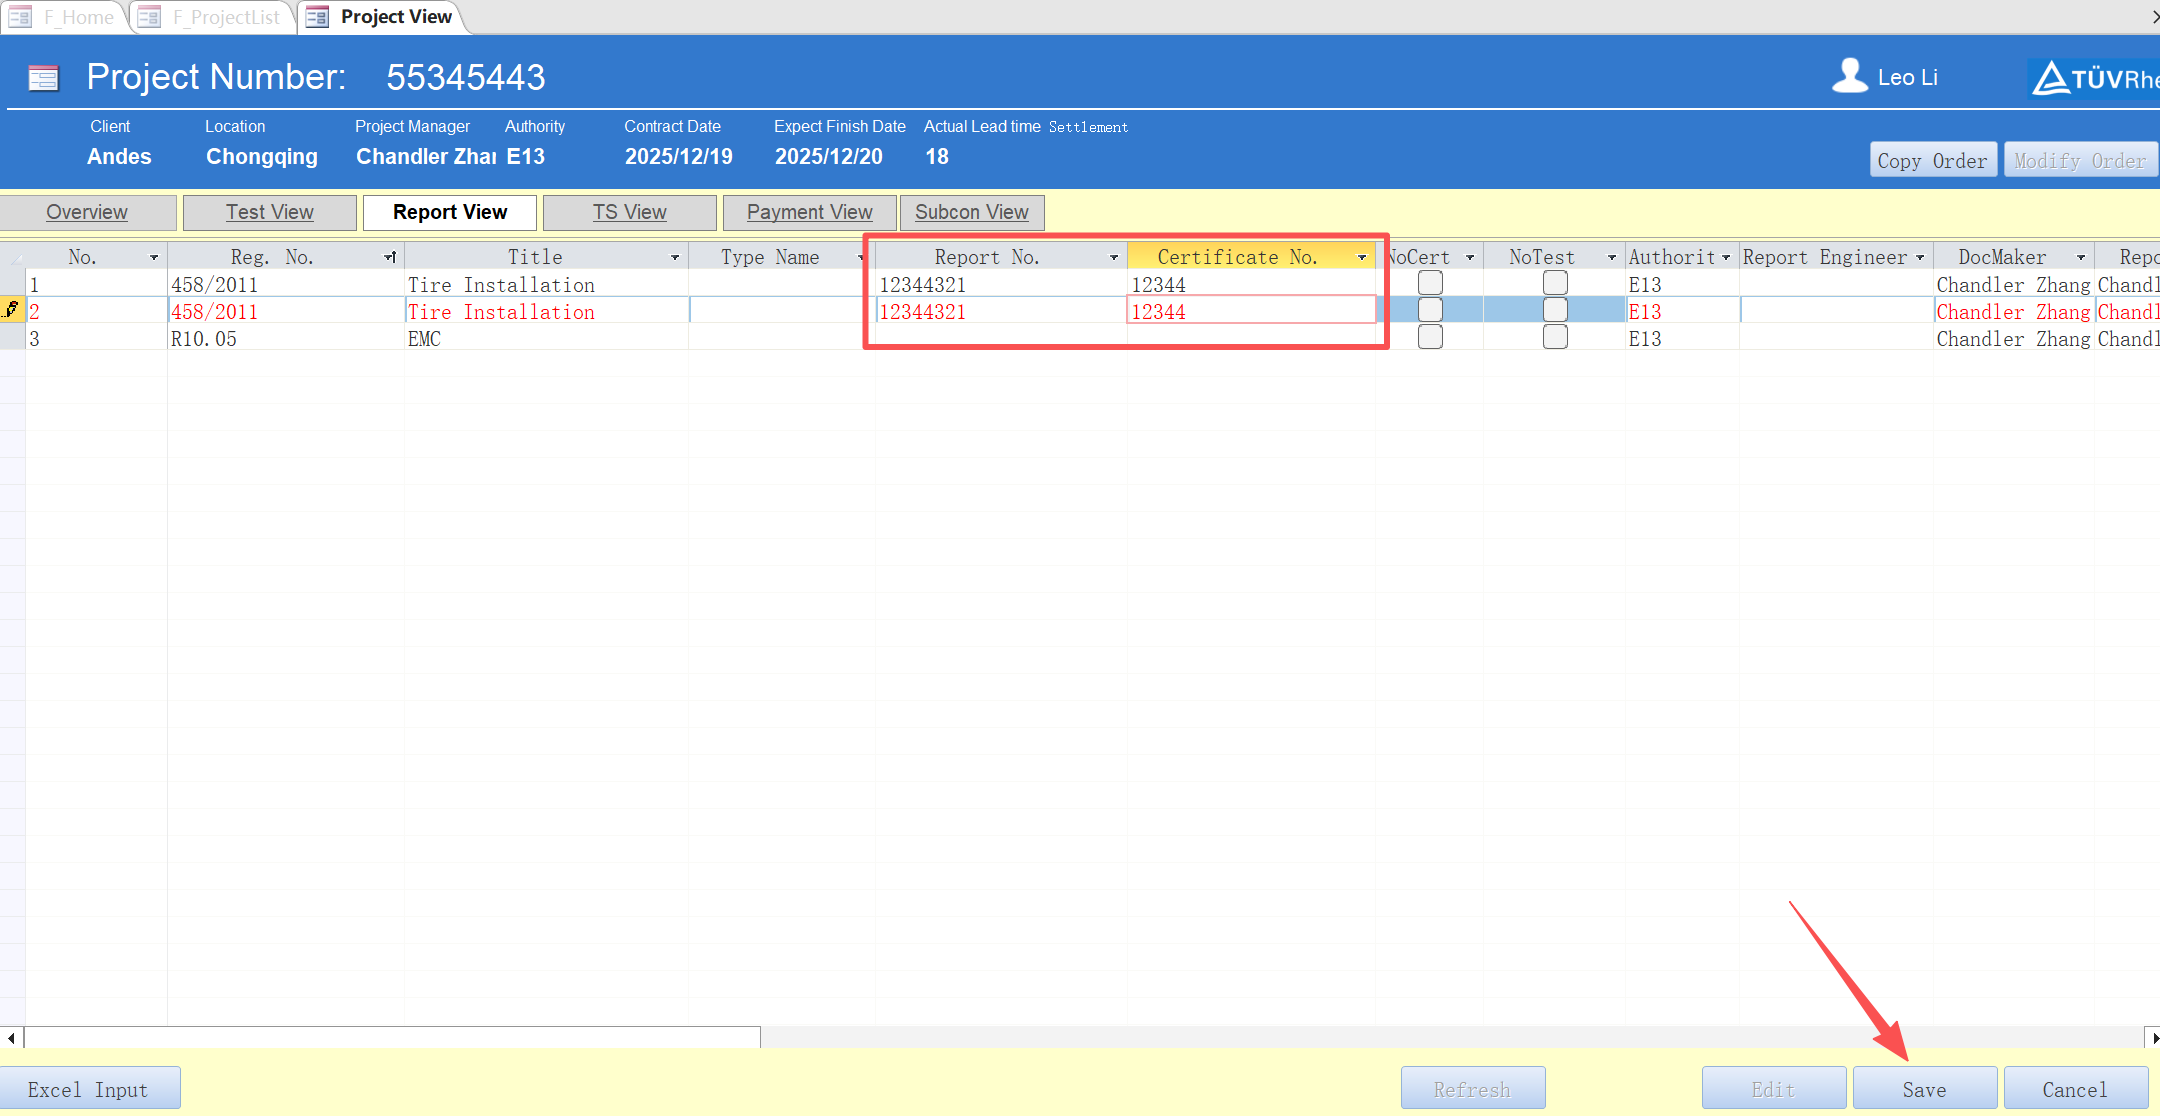Click the form icon beside Project Number

tap(43, 78)
